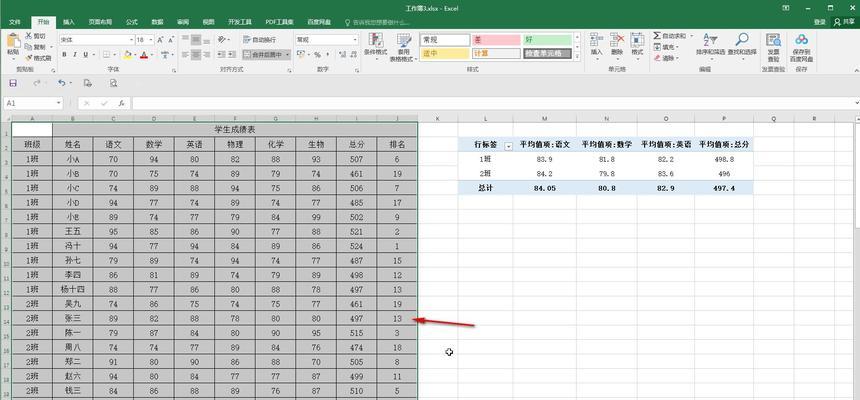Click the Increase Font Size icon
Image resolution: width=860 pixels, height=400 pixels.
tap(160, 40)
